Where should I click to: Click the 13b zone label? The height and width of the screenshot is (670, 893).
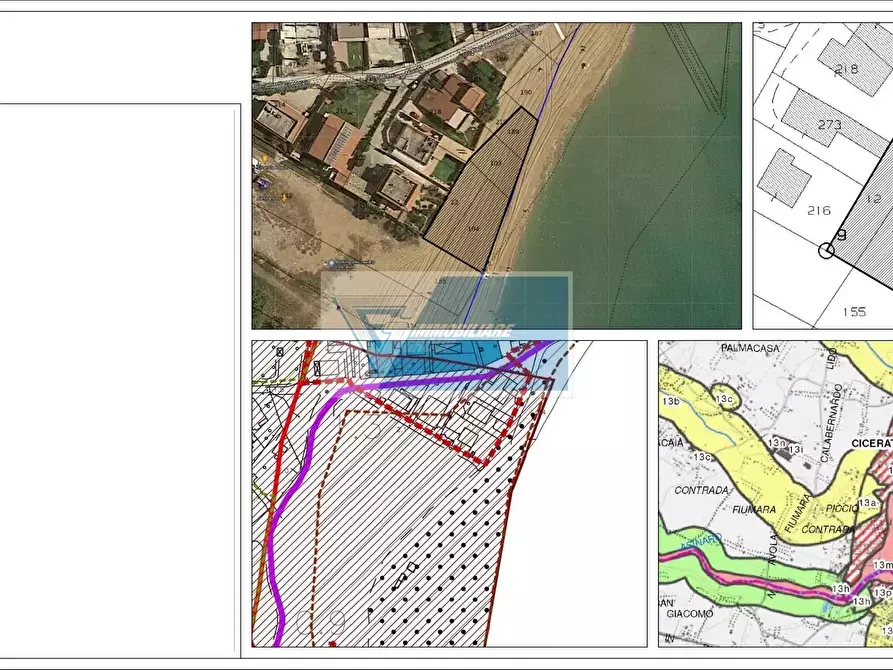tap(670, 401)
